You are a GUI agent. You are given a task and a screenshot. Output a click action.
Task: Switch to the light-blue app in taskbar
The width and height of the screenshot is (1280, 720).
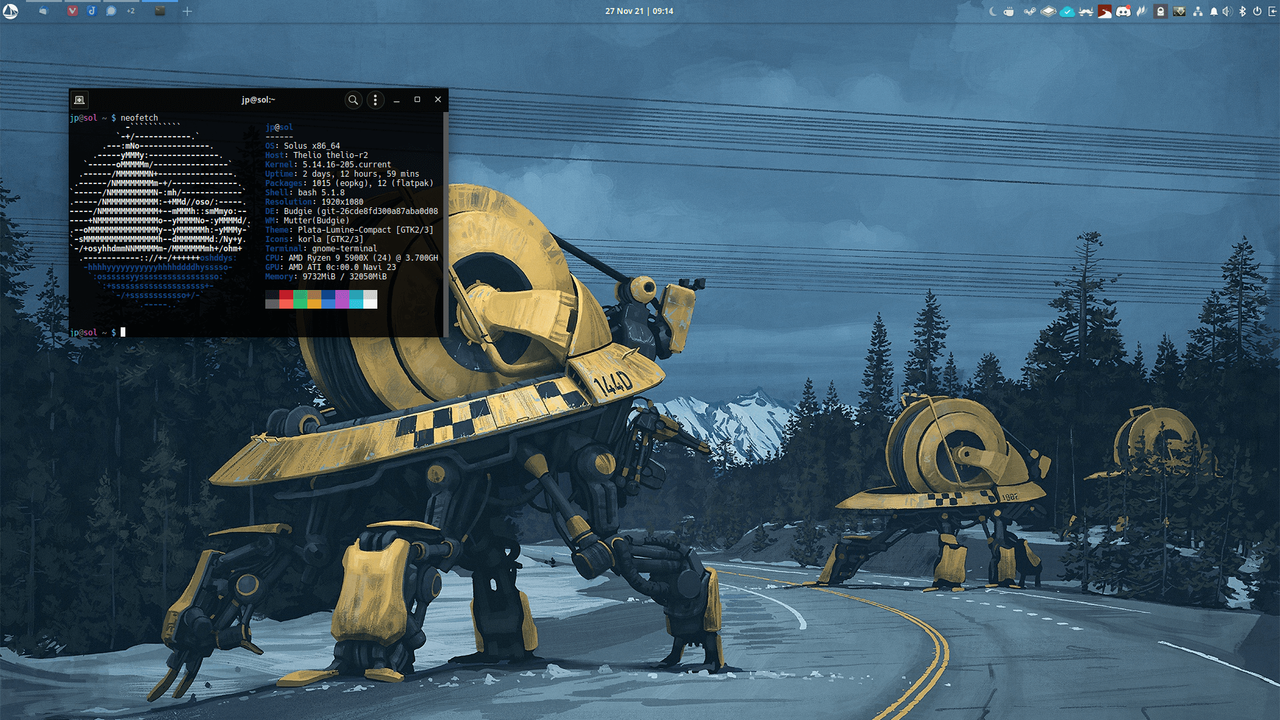click(x=43, y=11)
